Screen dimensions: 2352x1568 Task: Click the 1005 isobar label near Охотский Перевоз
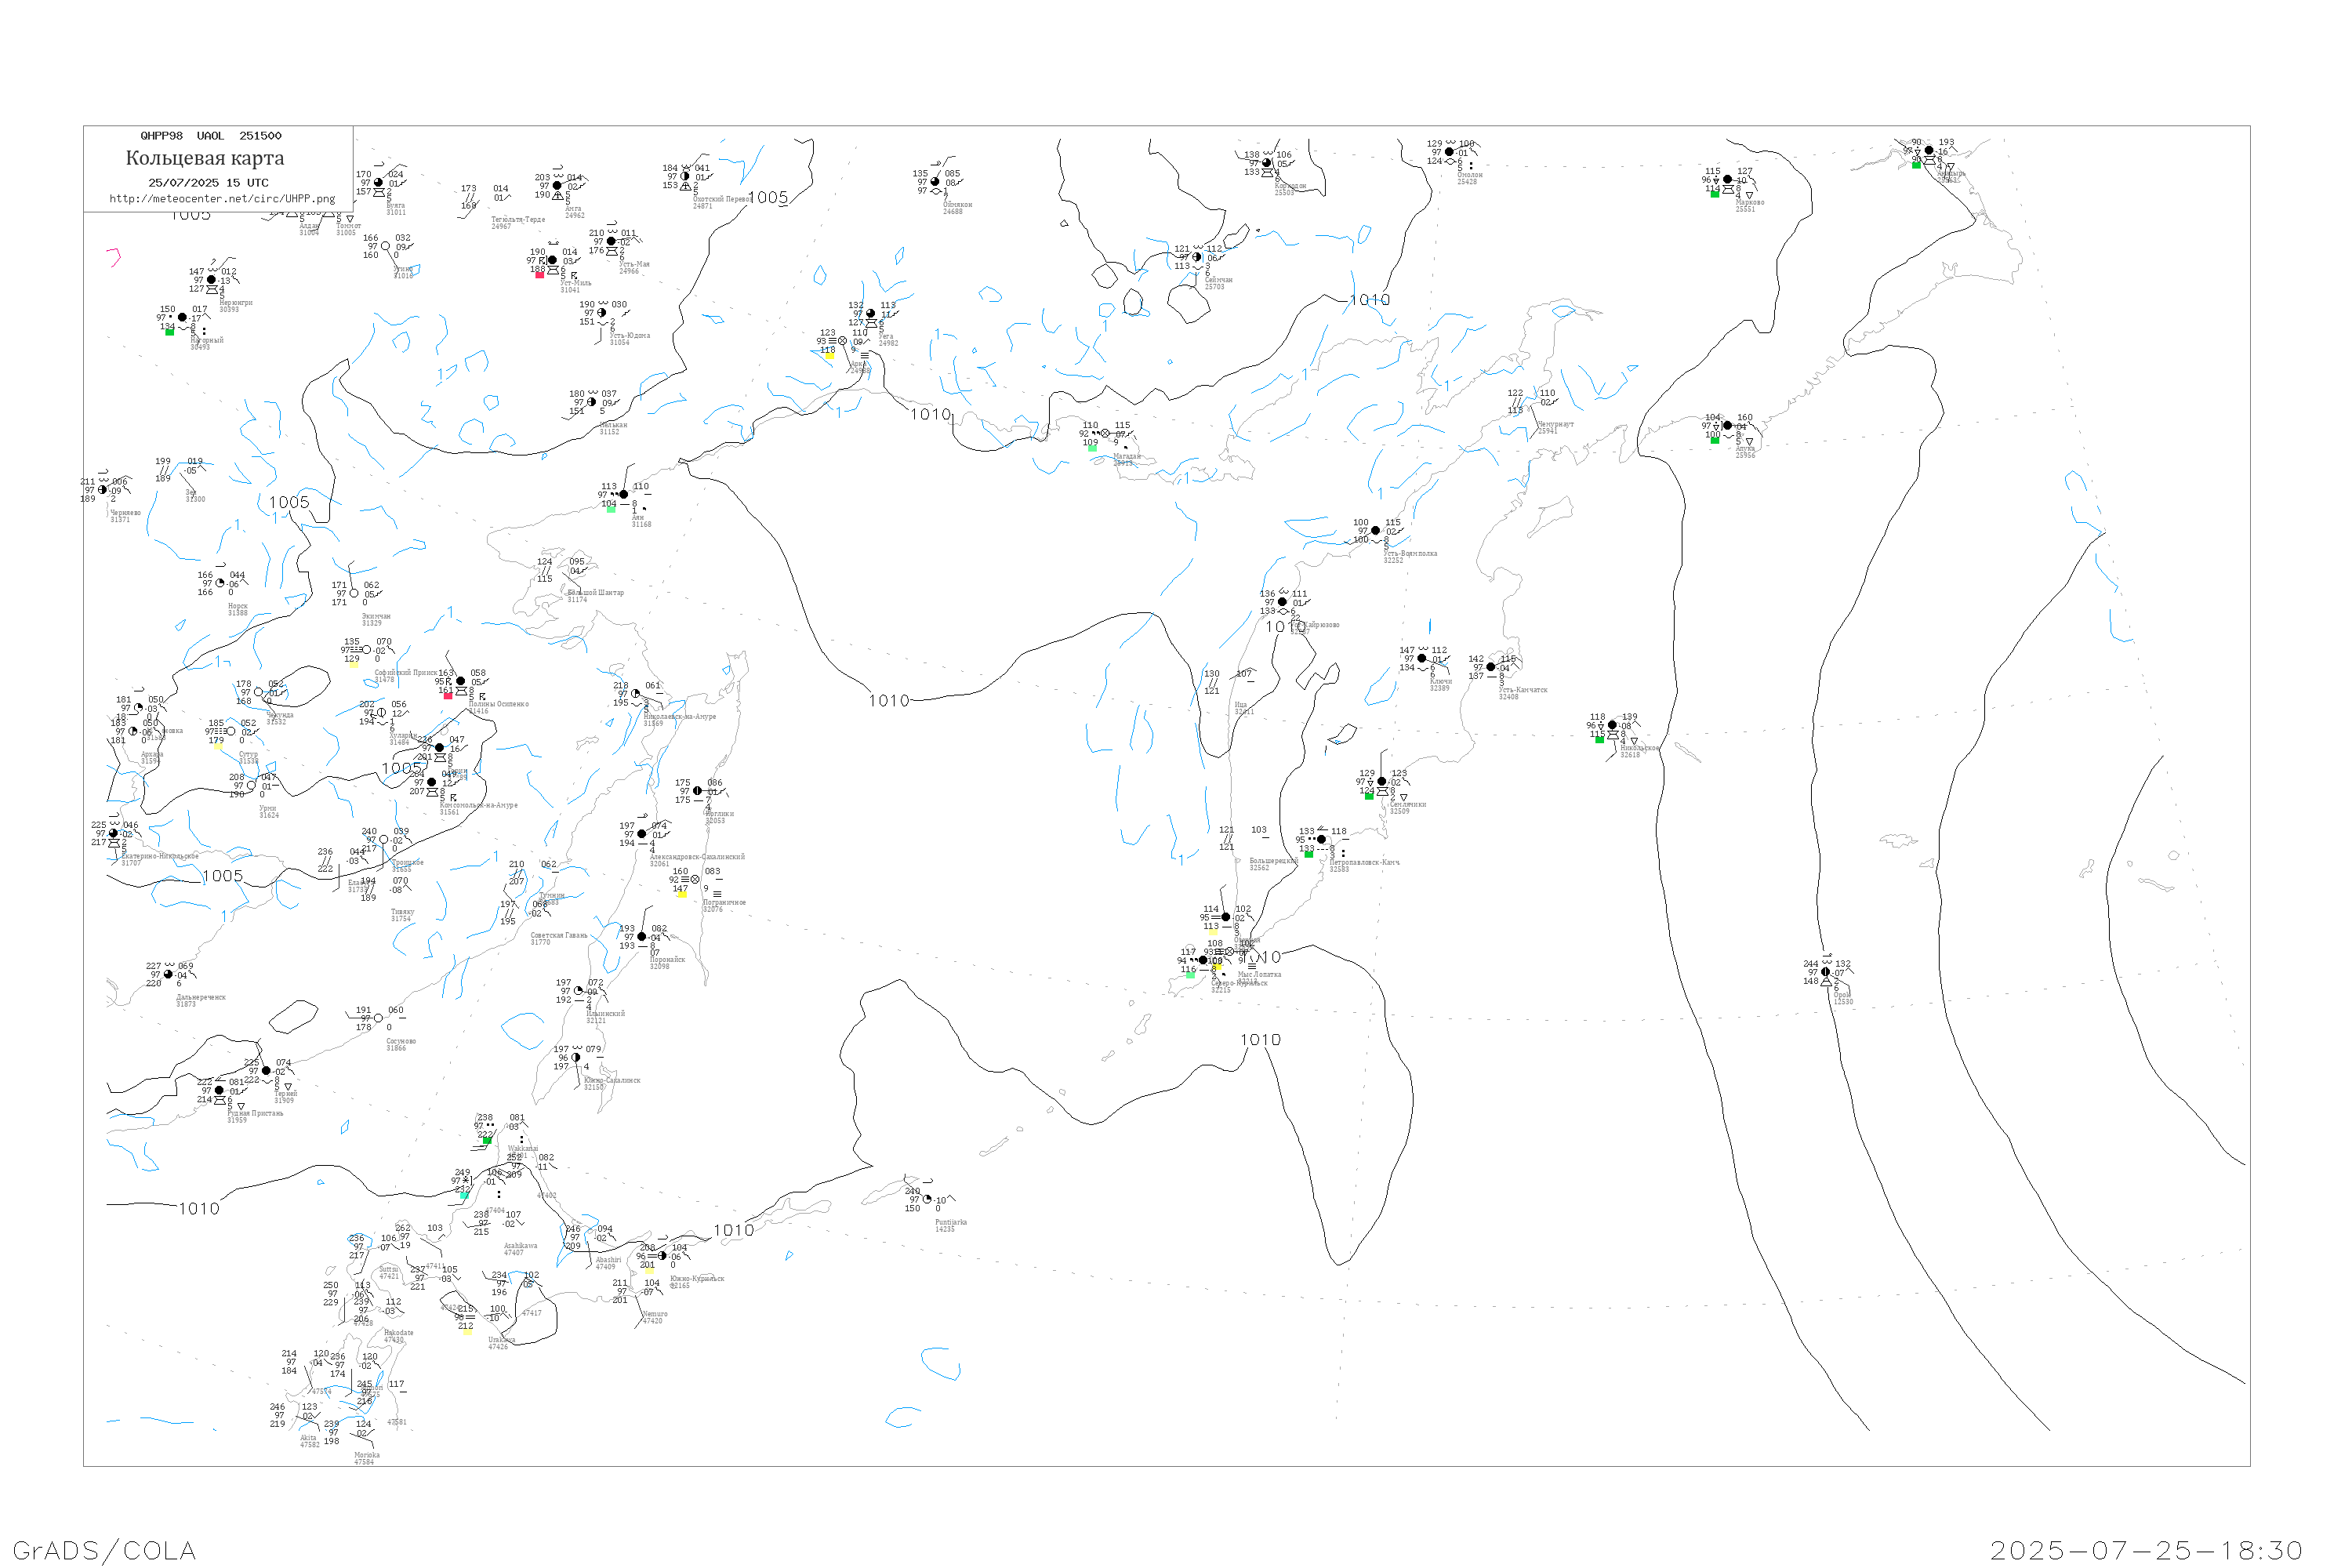(x=767, y=198)
